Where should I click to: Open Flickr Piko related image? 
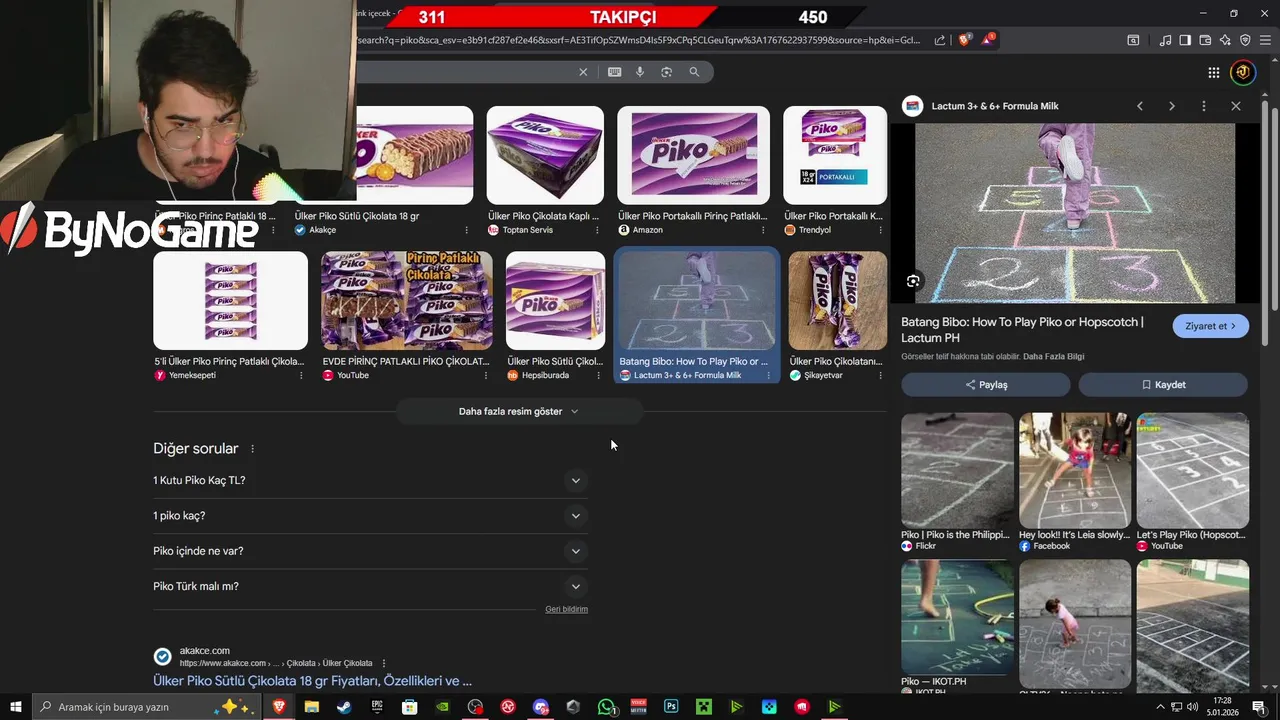(957, 470)
